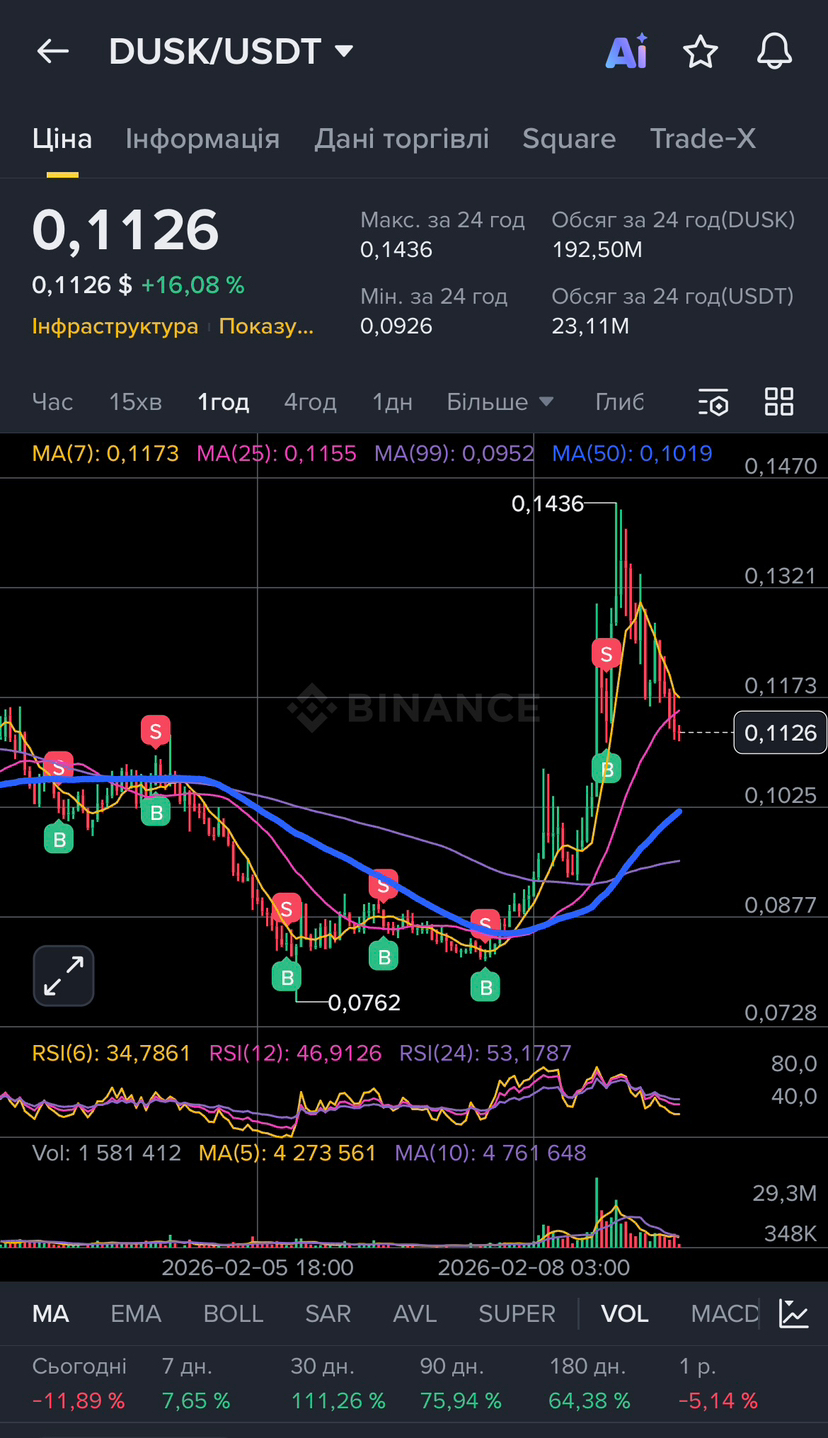The image size is (828, 1438).
Task: Tap the 30 дн. 111,26 % performance
Action: tap(338, 1383)
